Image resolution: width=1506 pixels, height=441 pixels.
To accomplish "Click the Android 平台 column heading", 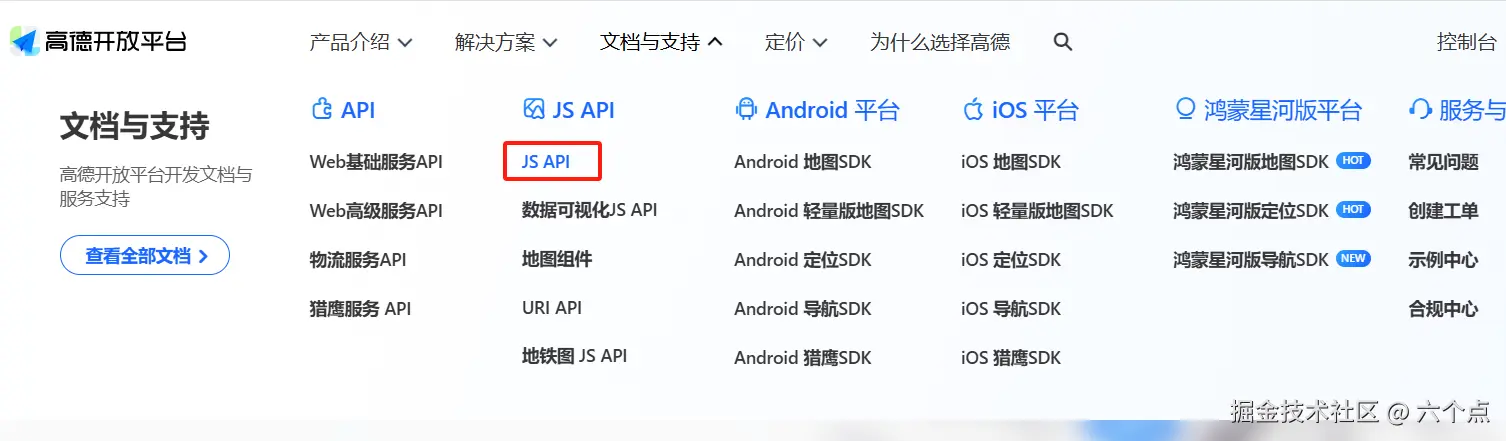I will point(833,110).
